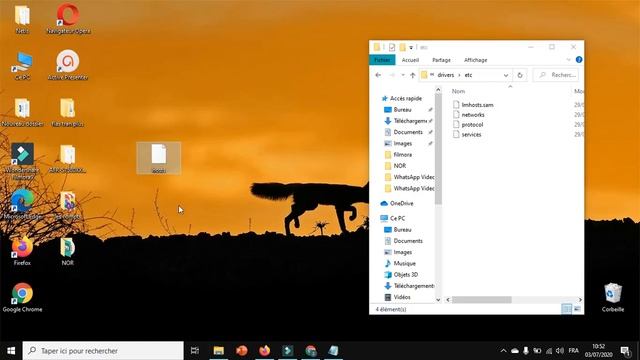Go back in File Explorer
Image resolution: width=640 pixels, height=360 pixels.
point(378,75)
